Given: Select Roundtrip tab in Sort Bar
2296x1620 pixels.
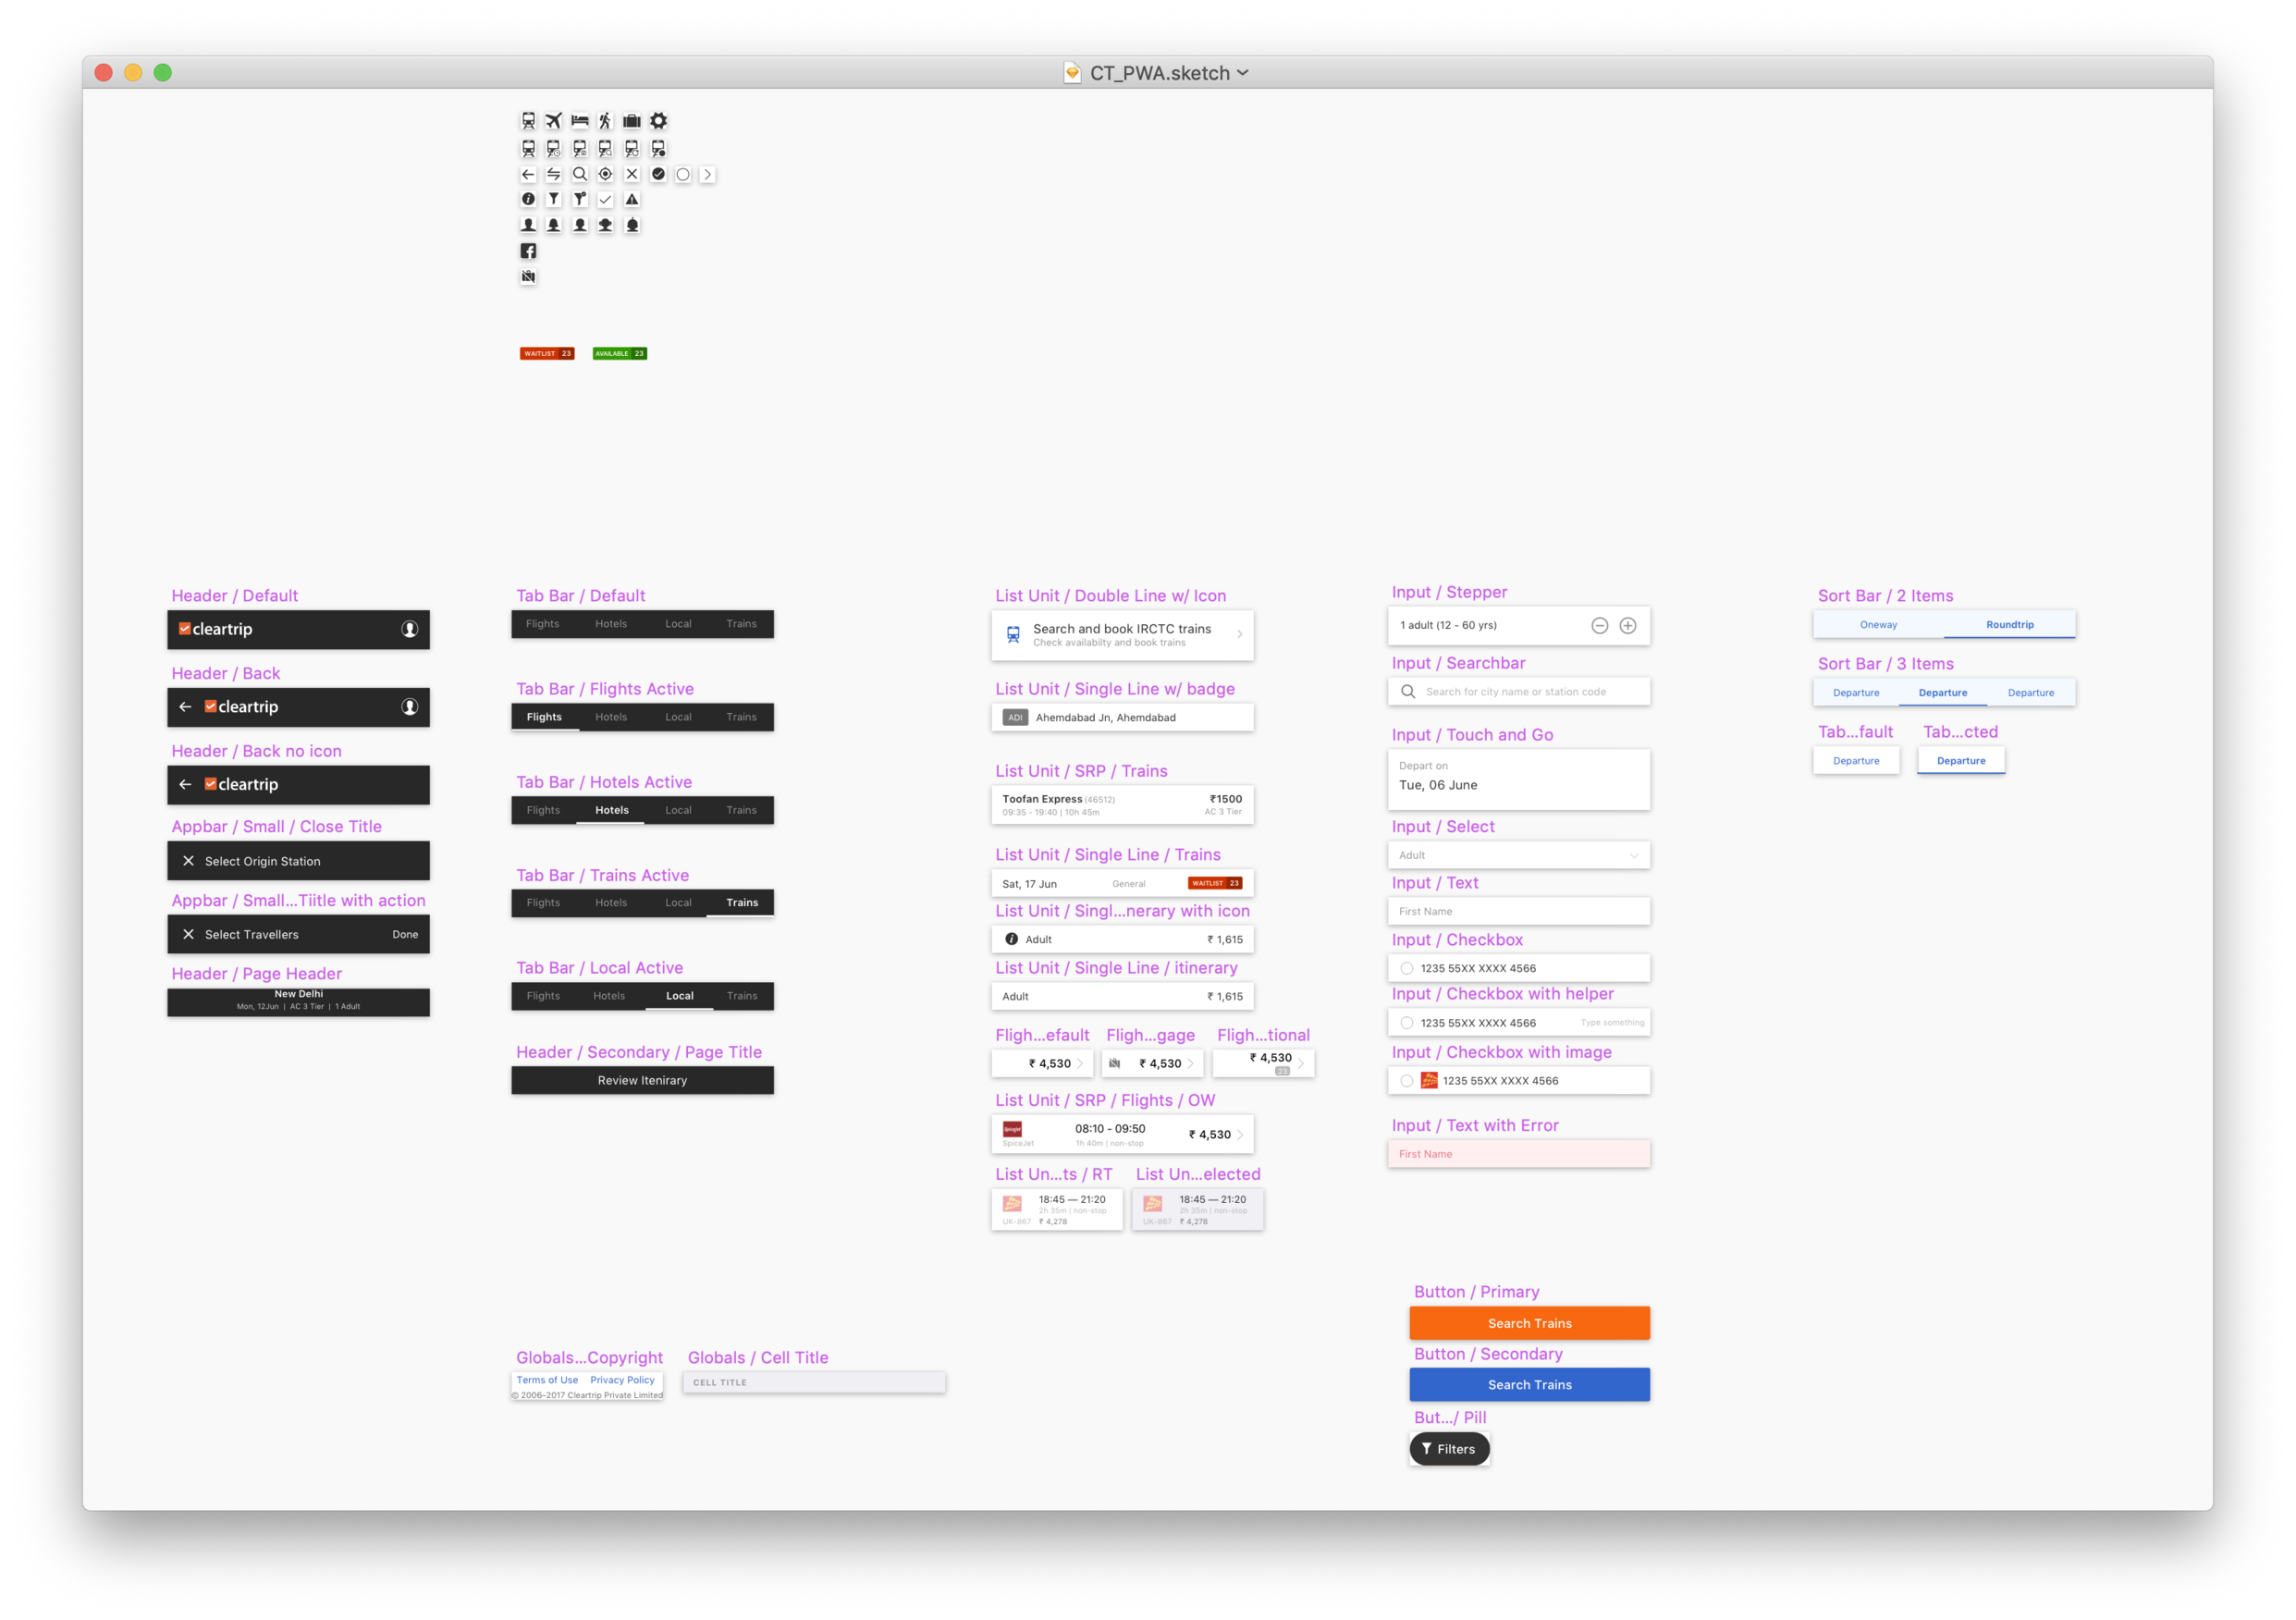Looking at the screenshot, I should tap(2009, 625).
